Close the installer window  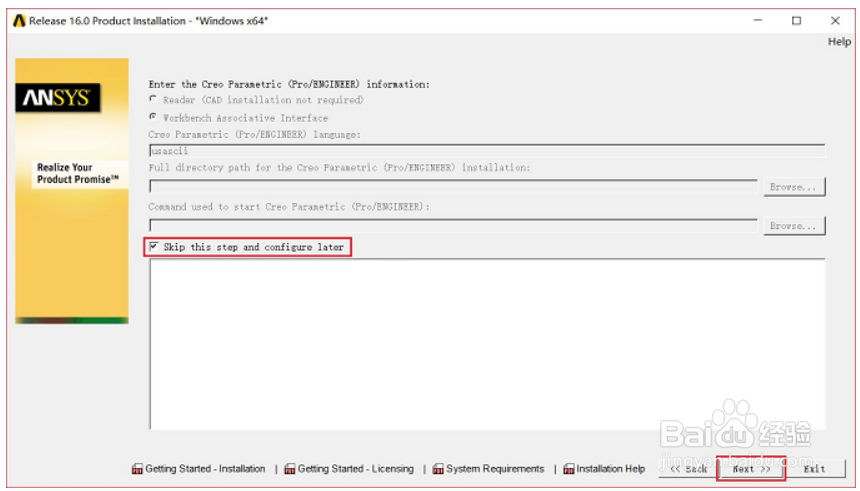click(835, 21)
